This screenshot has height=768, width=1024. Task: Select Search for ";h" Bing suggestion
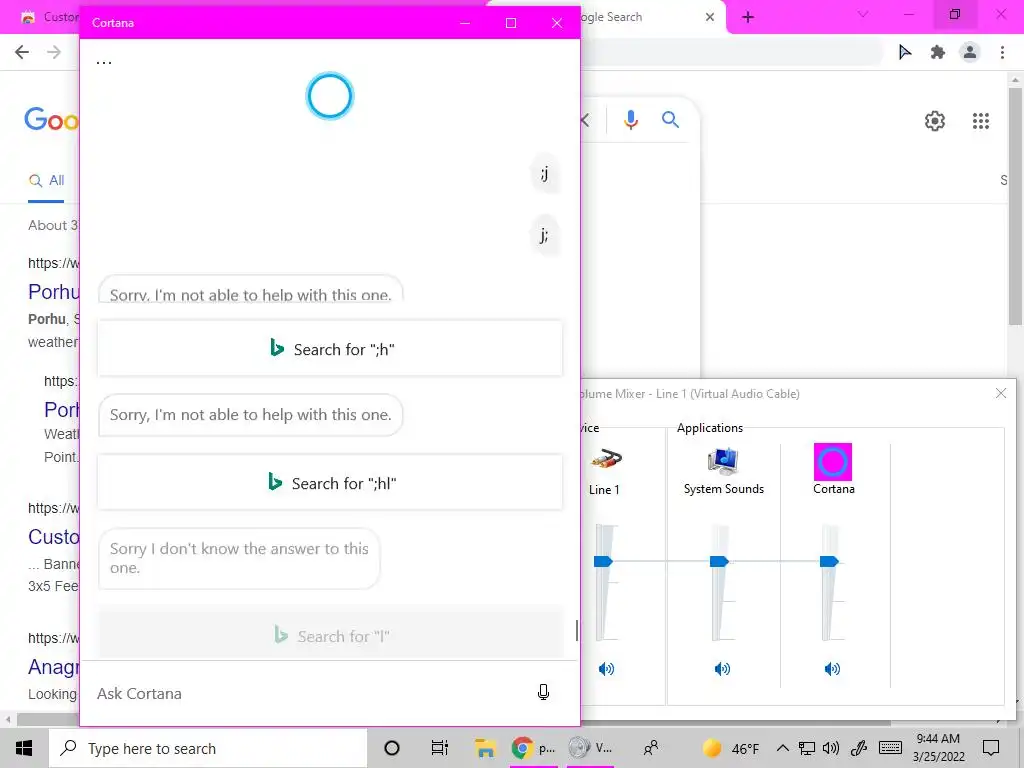[x=330, y=349]
